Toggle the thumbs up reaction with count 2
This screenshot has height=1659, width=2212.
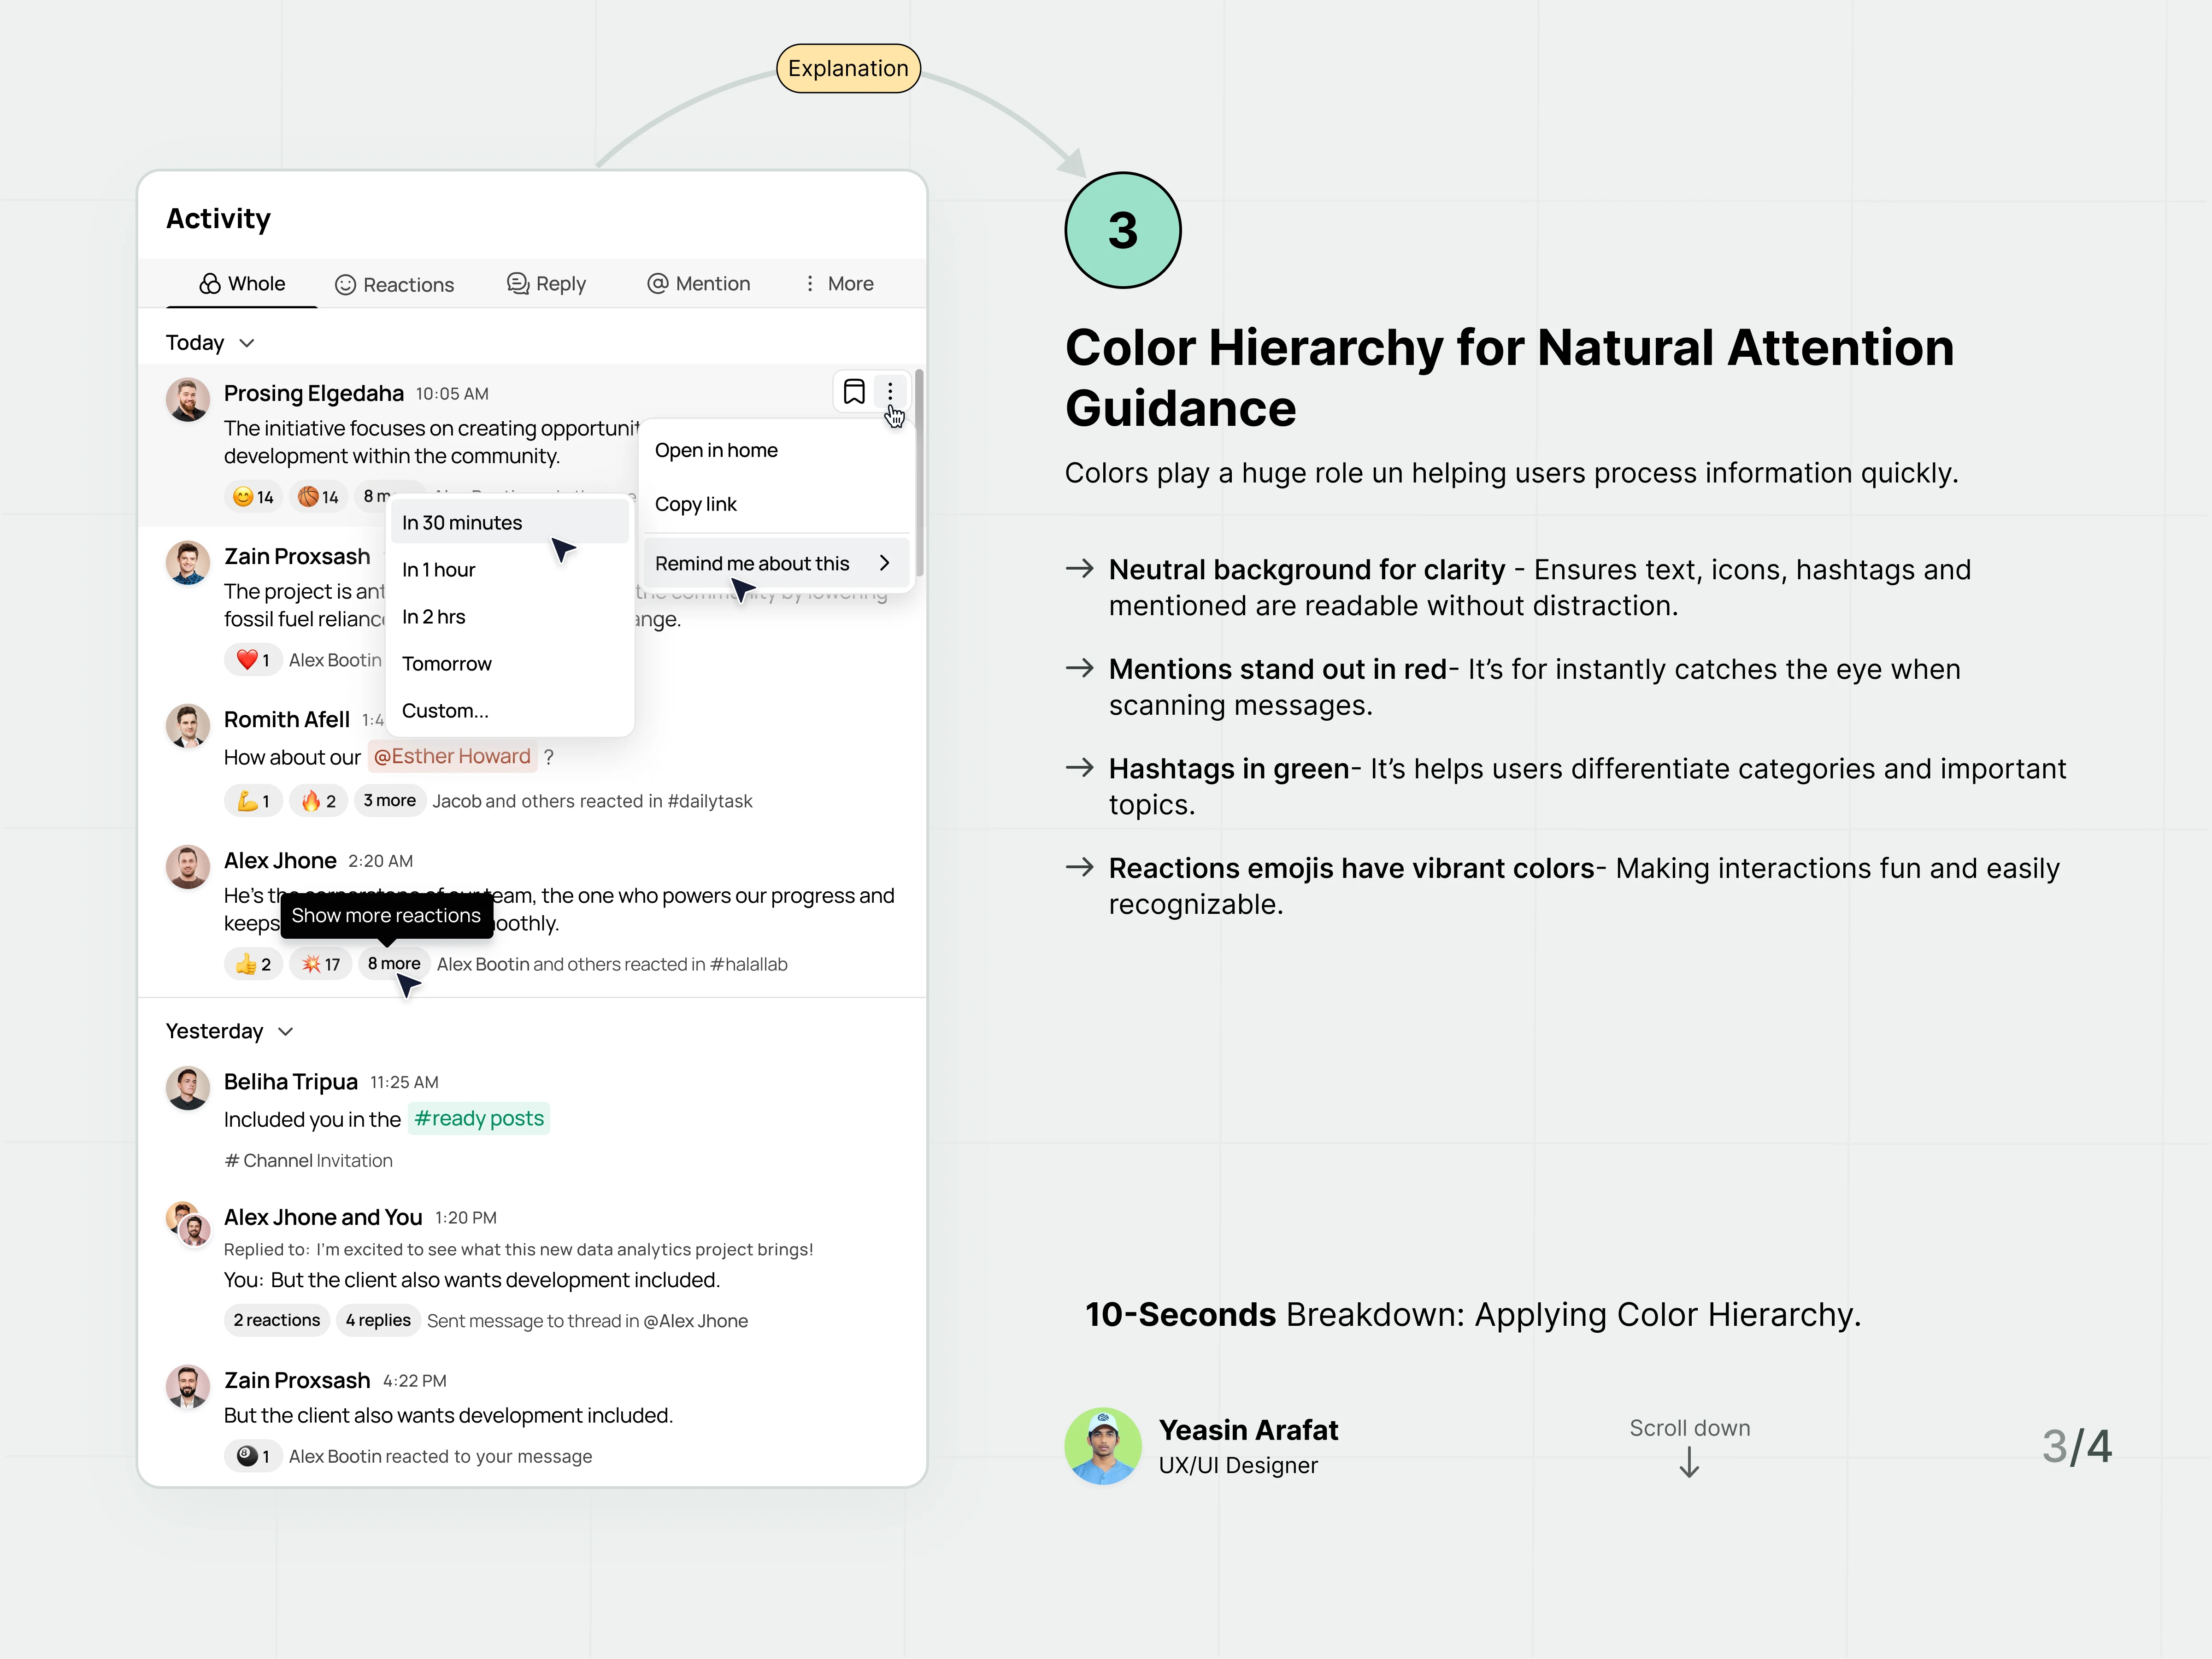tap(253, 964)
